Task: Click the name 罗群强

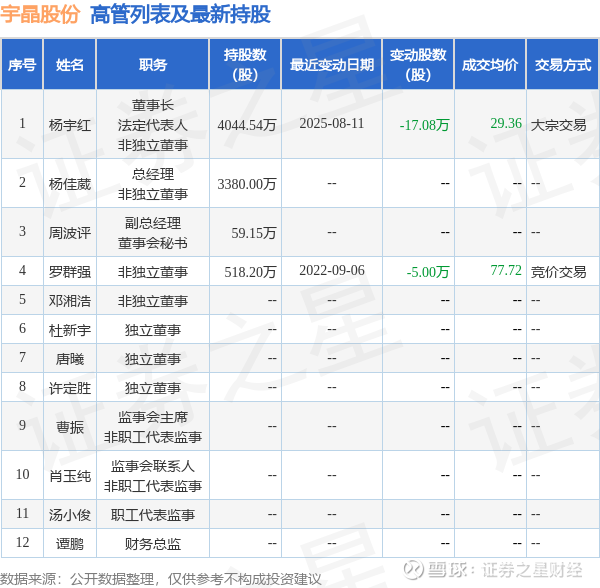Action: click(x=70, y=272)
